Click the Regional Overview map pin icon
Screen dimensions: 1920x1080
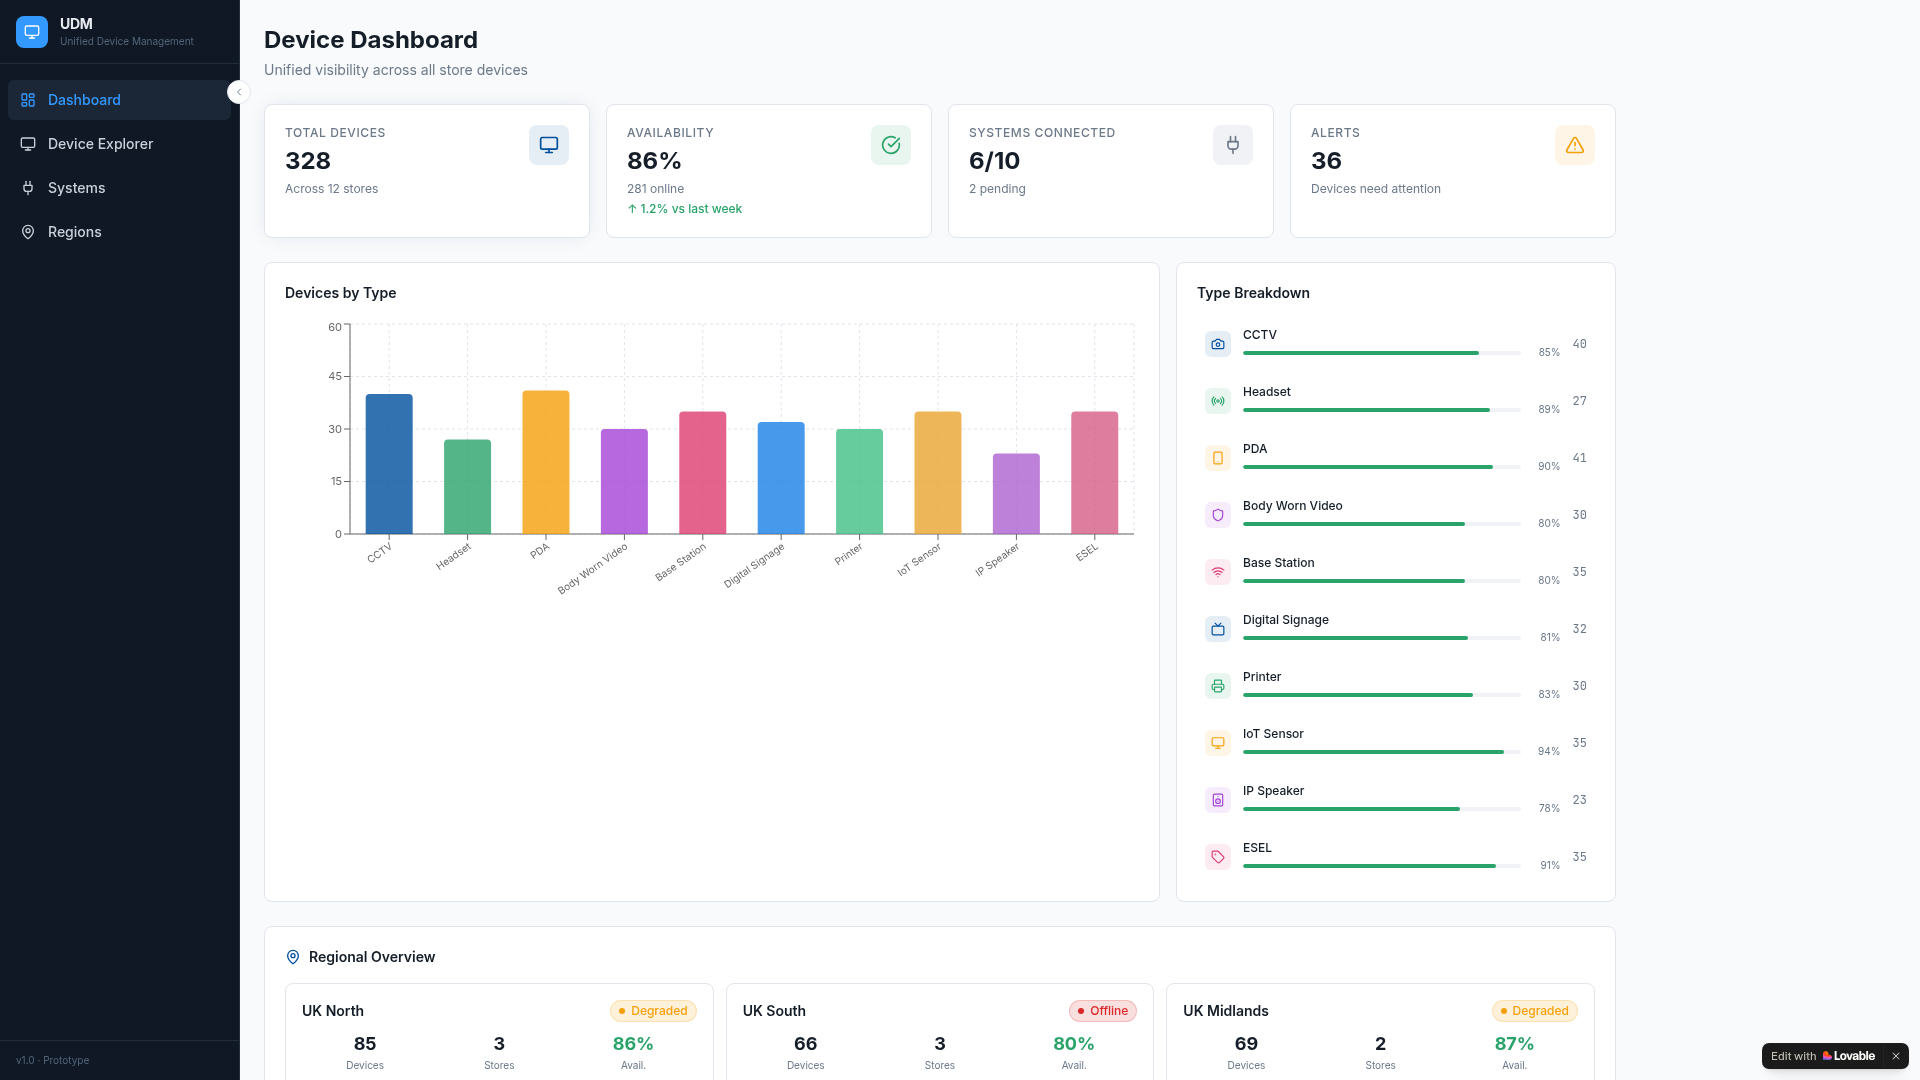tap(293, 957)
